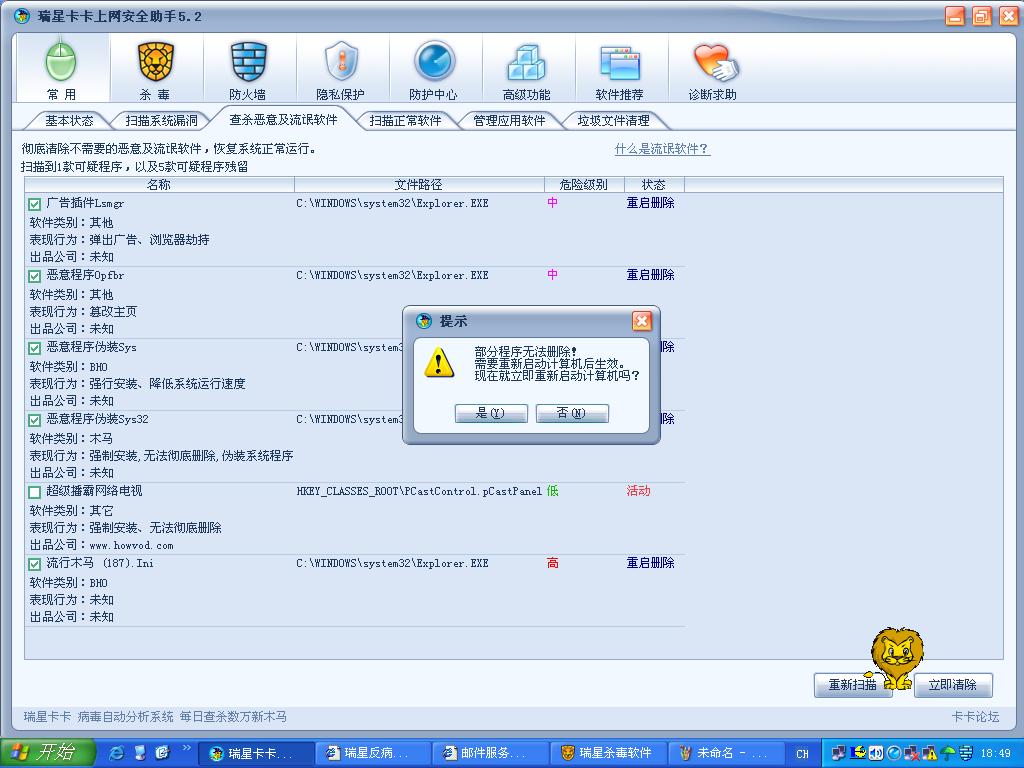The width and height of the screenshot is (1024, 768).
Task: Click the 立即清除 button
Action: (x=953, y=685)
